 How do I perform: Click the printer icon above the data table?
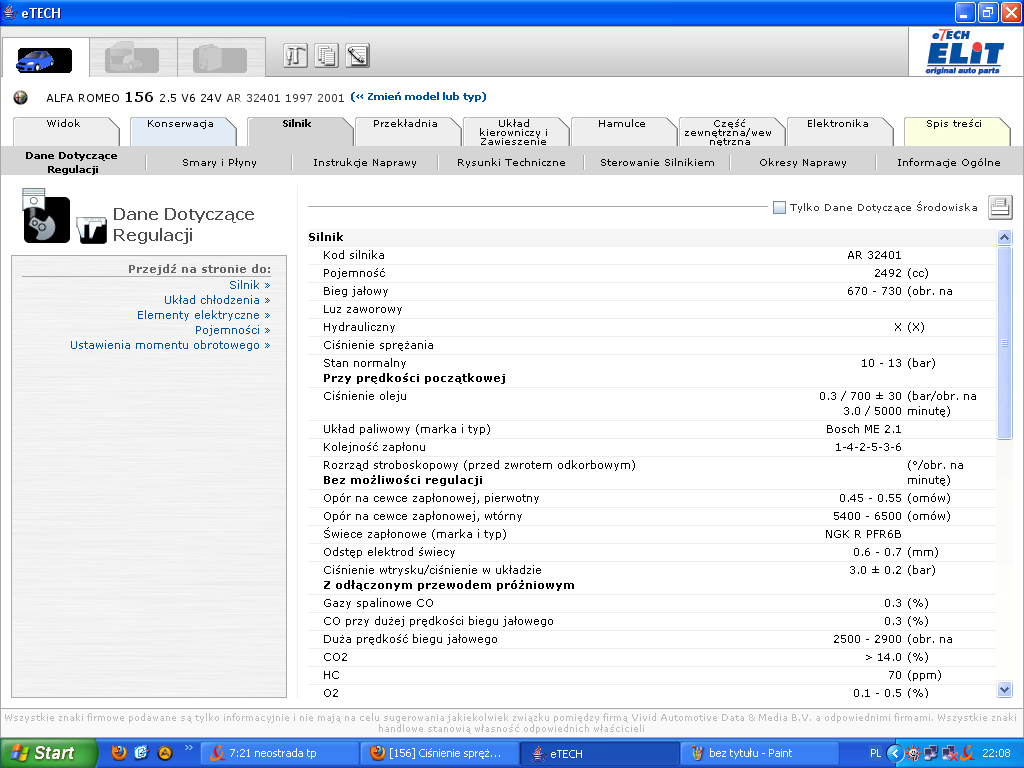[1000, 208]
